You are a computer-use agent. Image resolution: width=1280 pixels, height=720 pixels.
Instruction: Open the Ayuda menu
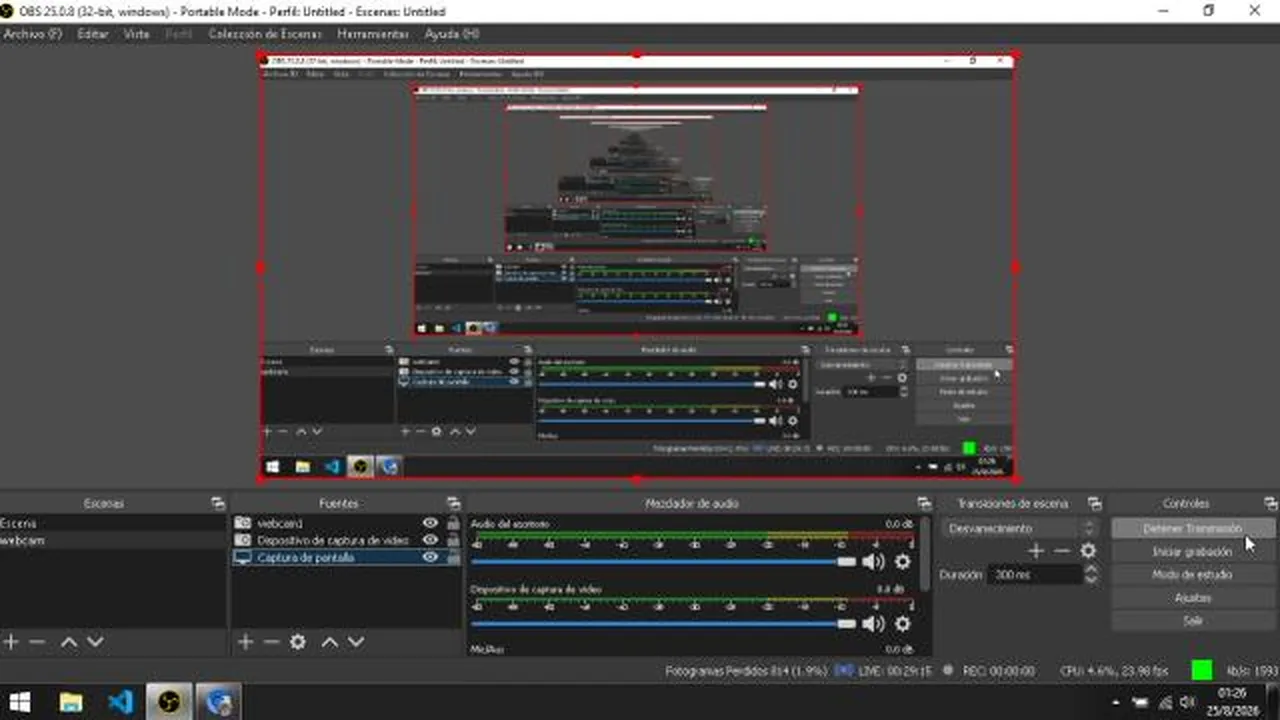[x=452, y=34]
